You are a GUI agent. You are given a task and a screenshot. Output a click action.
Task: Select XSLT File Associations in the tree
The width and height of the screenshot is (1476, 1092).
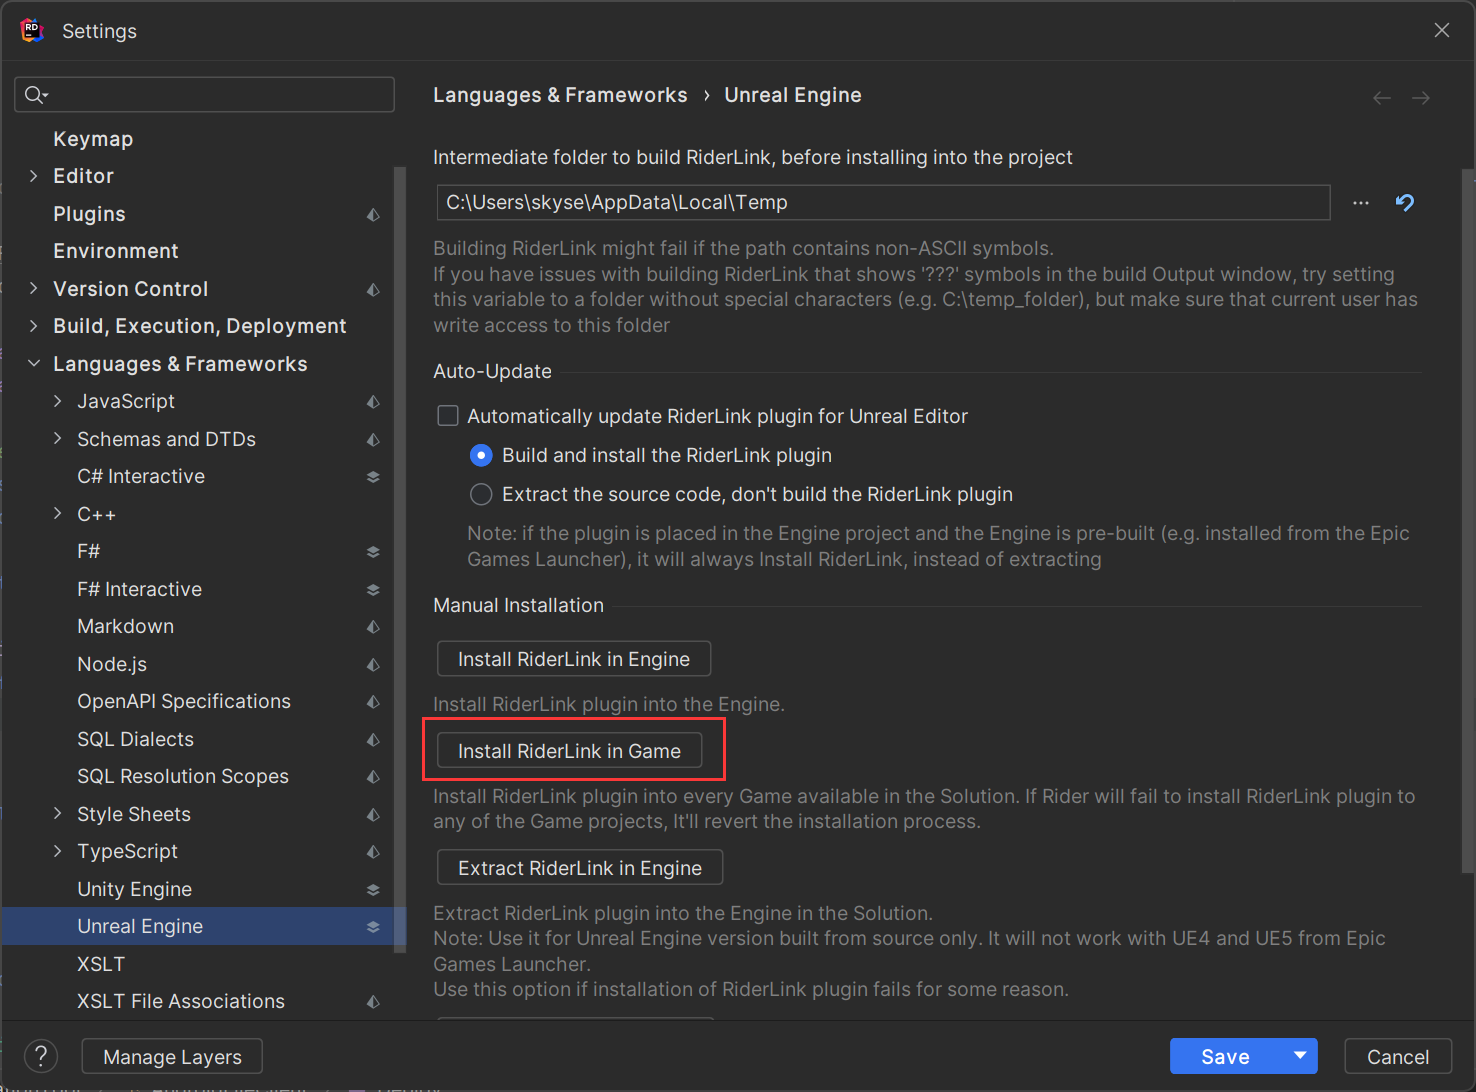181,1002
